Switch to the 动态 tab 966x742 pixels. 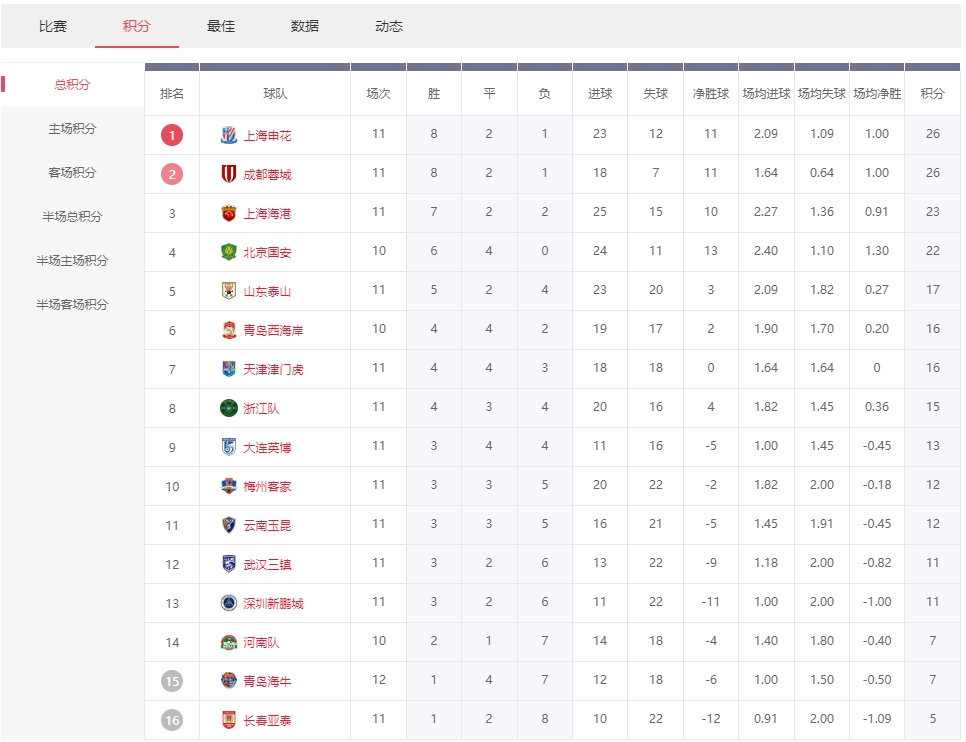389,27
